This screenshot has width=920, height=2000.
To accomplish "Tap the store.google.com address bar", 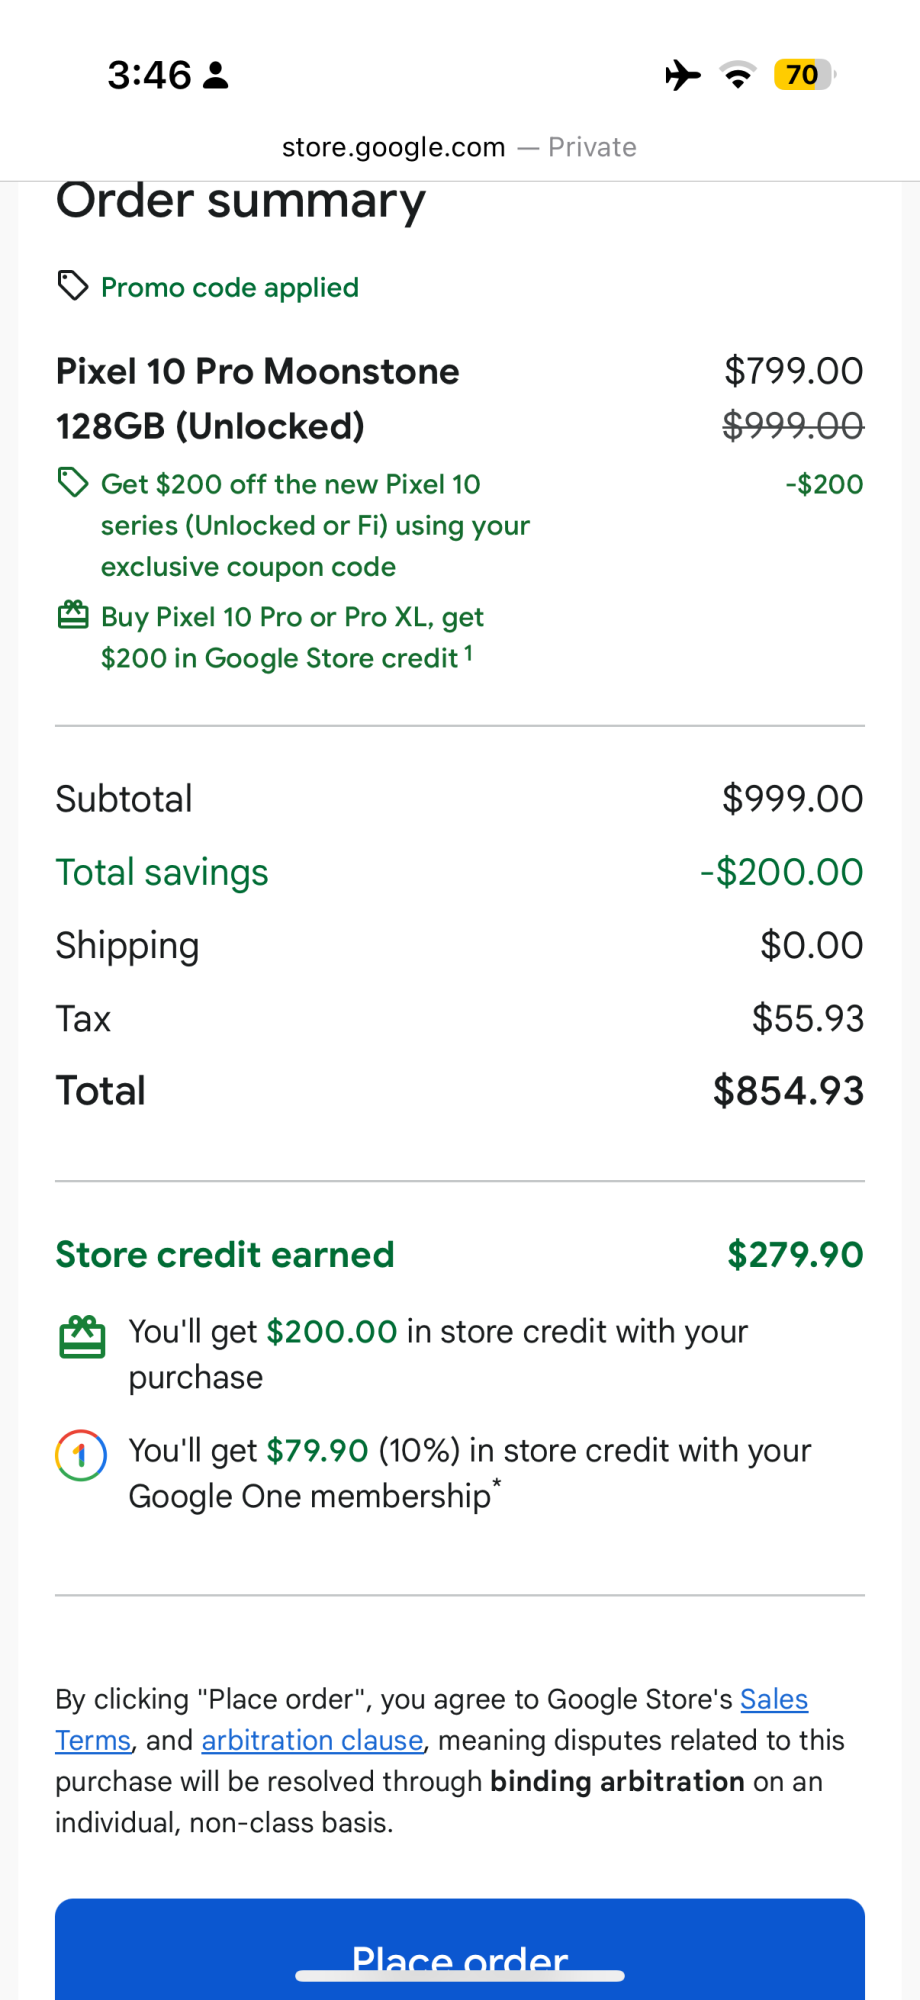I will pyautogui.click(x=459, y=147).
